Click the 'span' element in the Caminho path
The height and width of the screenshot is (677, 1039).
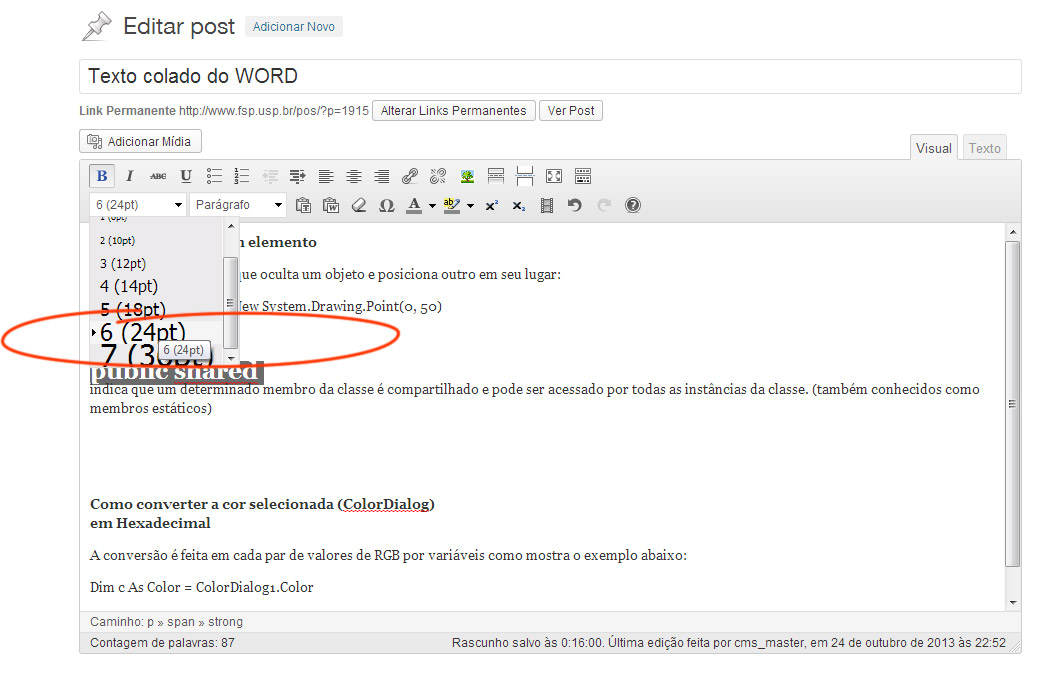click(x=181, y=622)
